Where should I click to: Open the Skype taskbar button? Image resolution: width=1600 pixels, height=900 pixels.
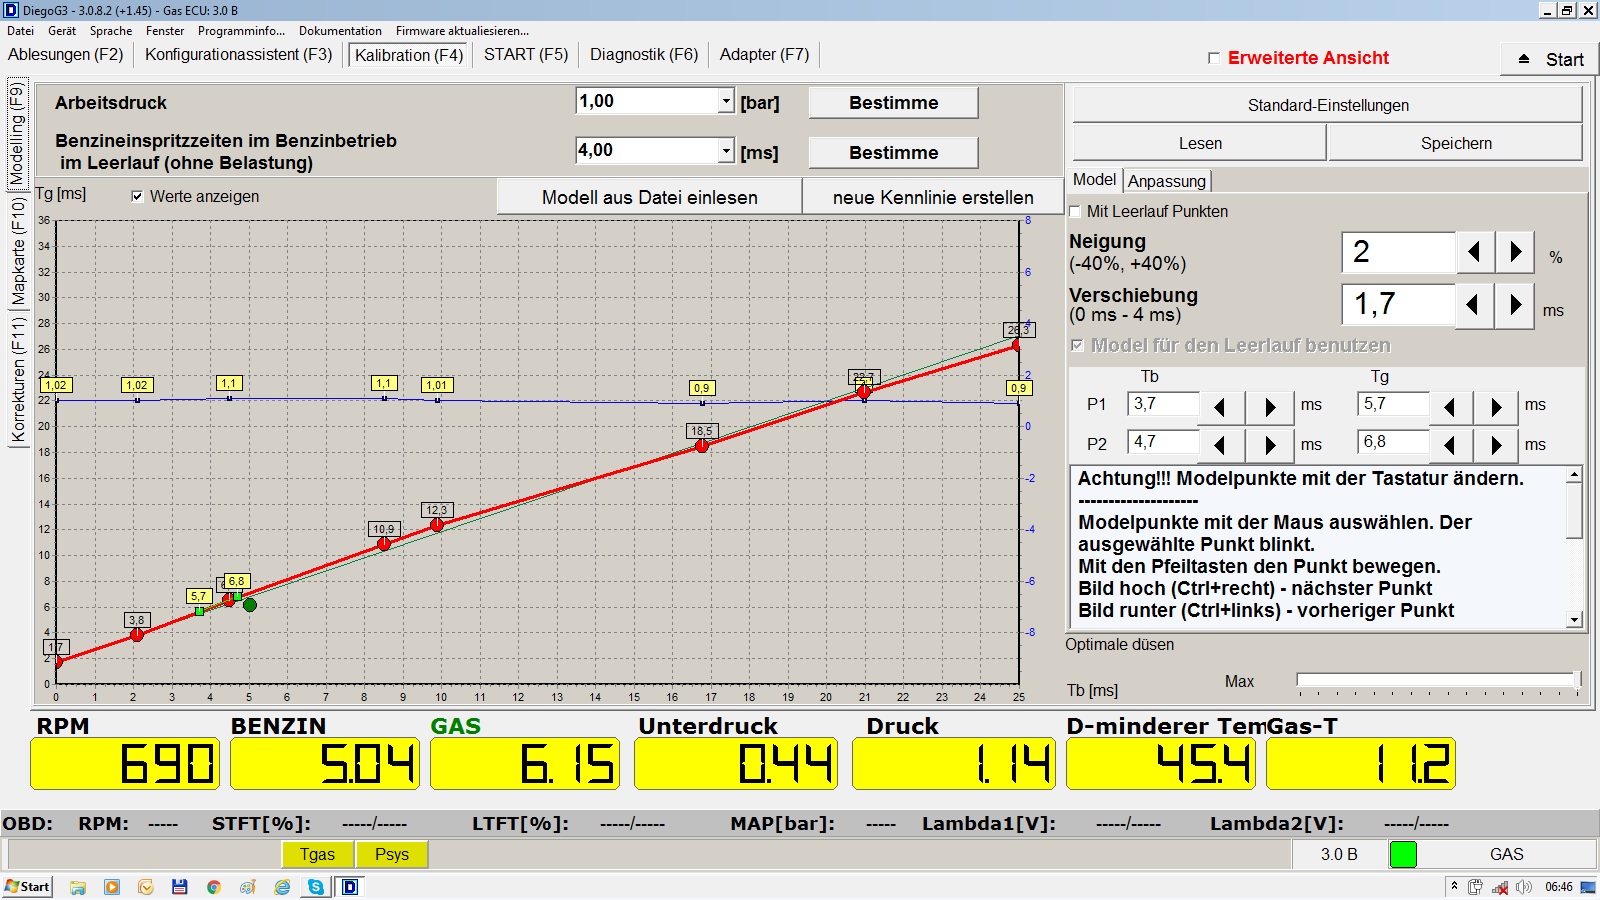click(316, 887)
